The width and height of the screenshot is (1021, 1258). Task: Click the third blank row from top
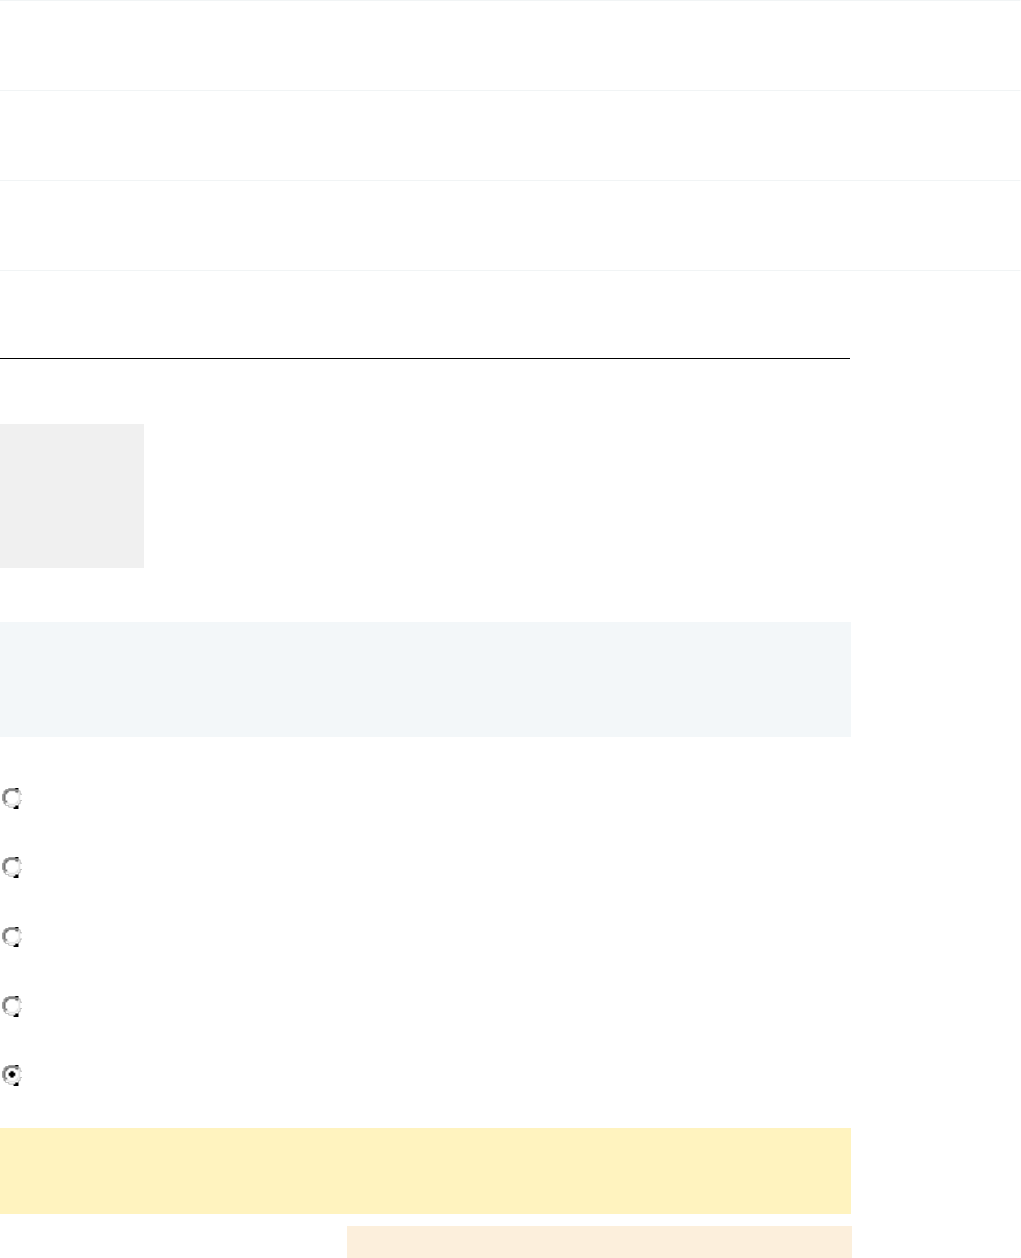[510, 225]
